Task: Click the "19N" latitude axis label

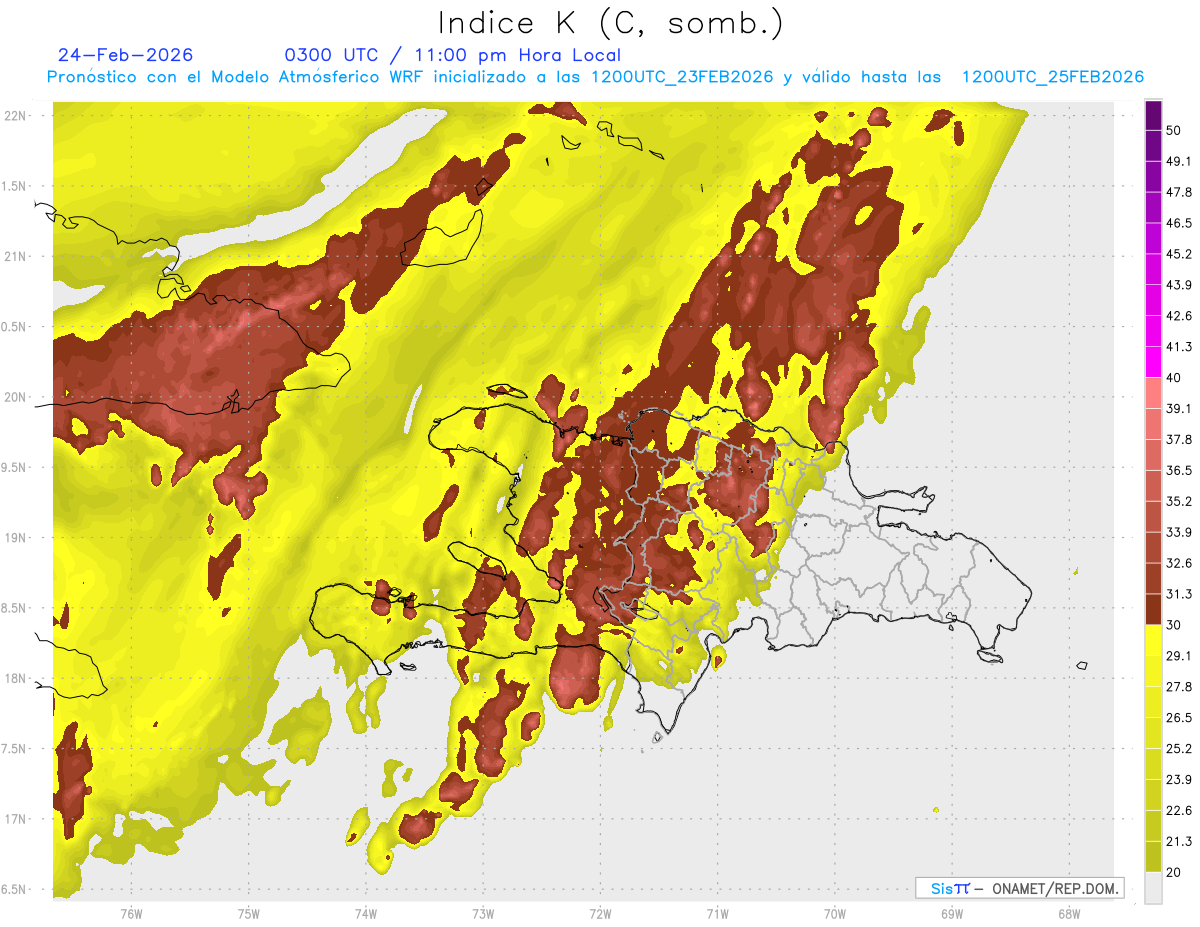Action: point(15,538)
